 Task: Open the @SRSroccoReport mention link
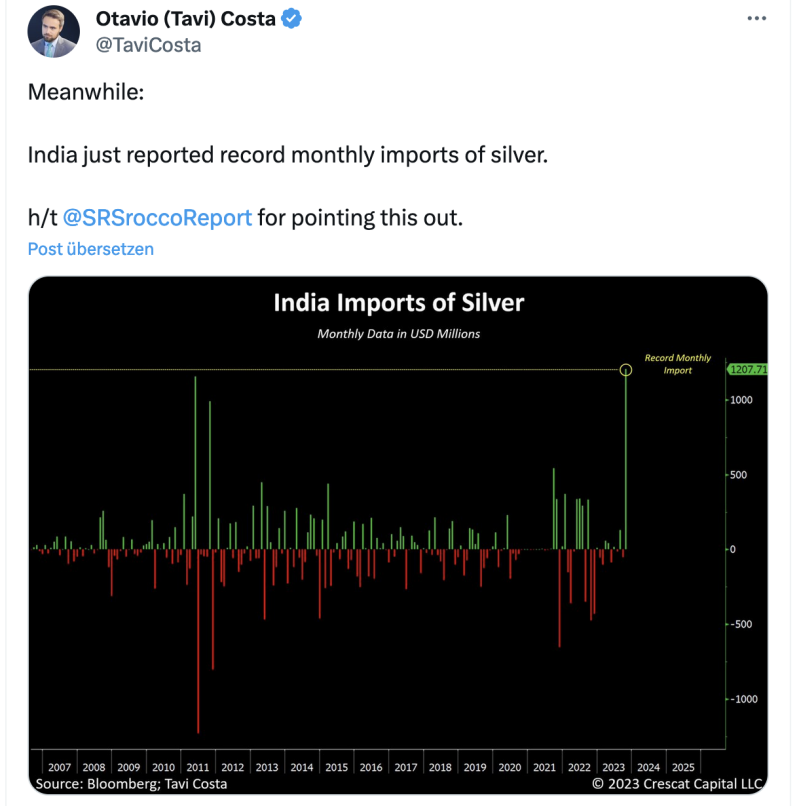(157, 217)
